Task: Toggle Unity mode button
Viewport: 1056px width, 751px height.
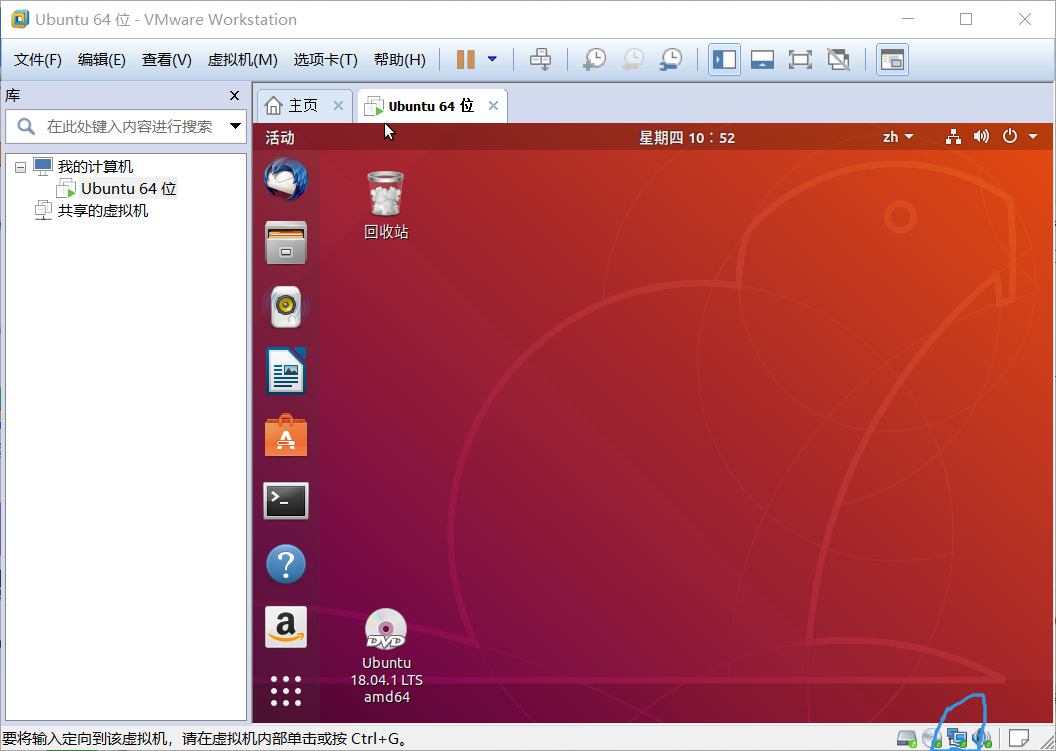Action: point(838,59)
